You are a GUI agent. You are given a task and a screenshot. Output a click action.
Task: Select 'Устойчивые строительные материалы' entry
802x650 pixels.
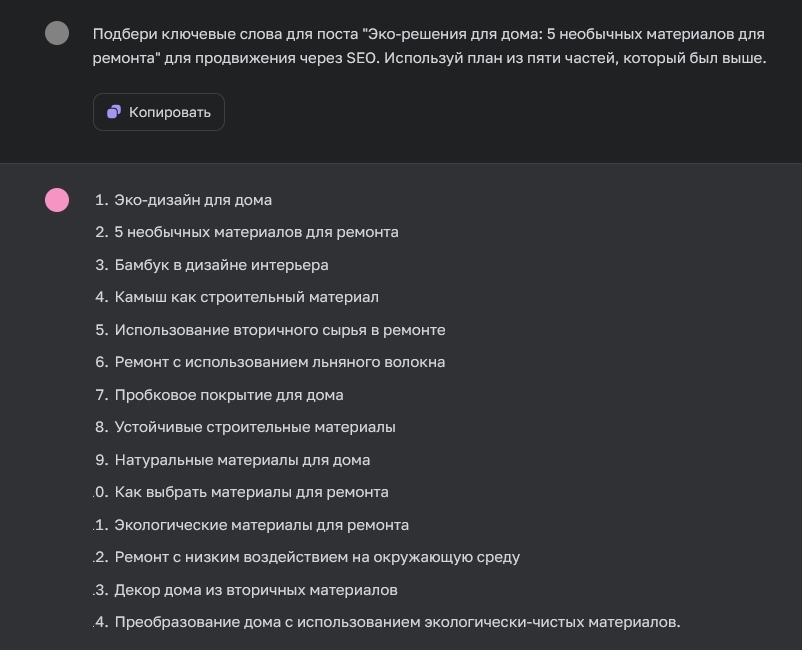(256, 427)
